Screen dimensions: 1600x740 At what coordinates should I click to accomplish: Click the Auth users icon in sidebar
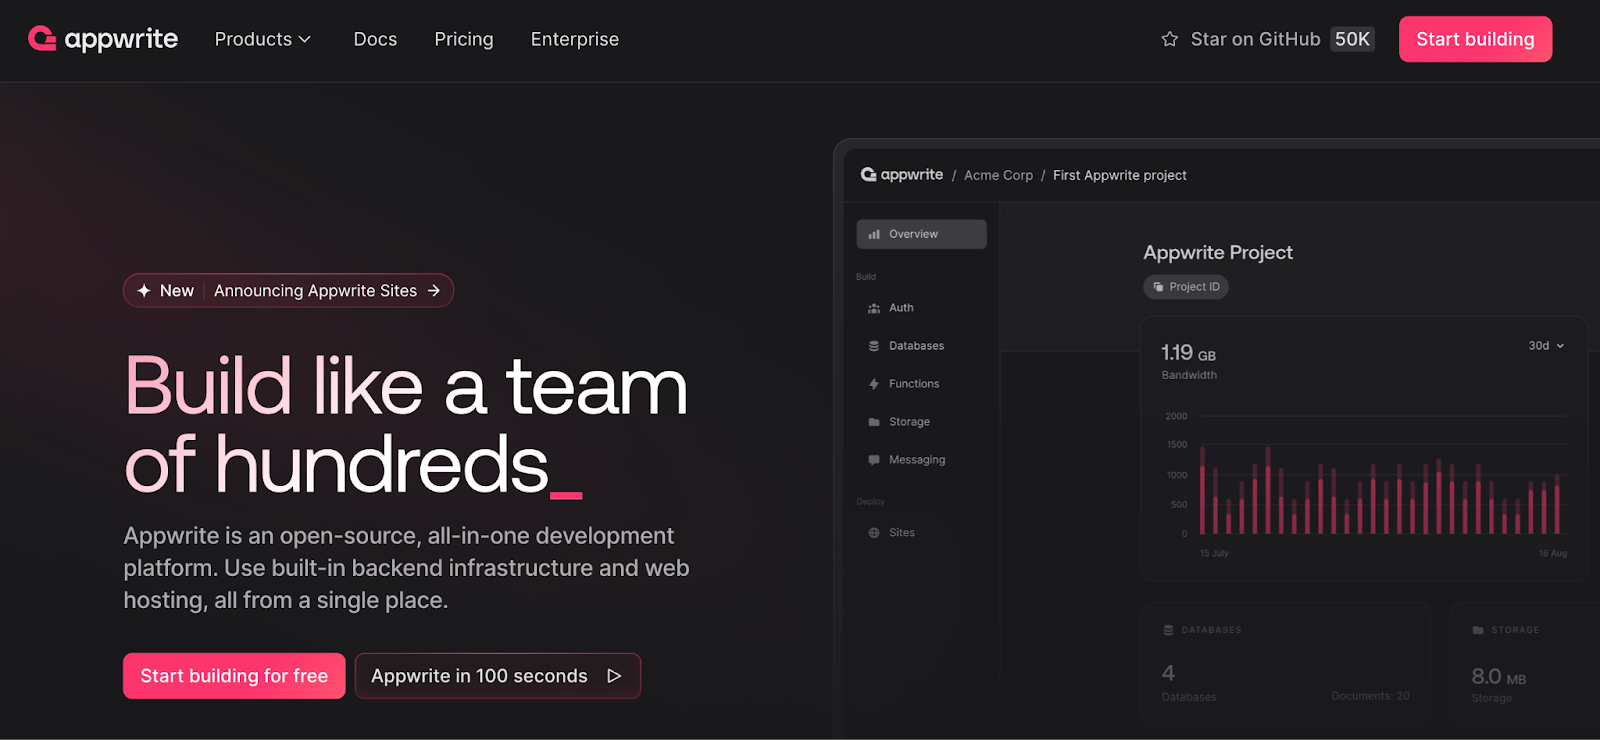[874, 308]
